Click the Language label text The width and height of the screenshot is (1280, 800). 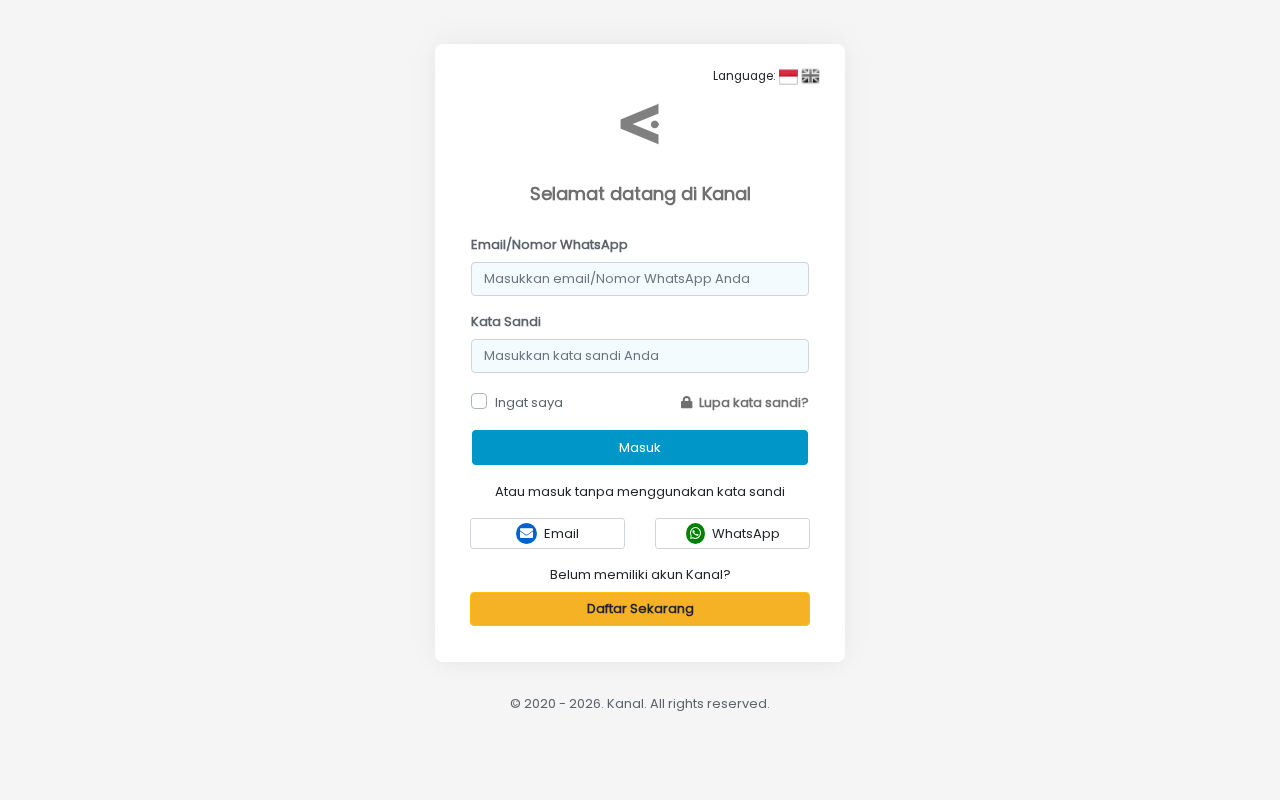[744, 76]
